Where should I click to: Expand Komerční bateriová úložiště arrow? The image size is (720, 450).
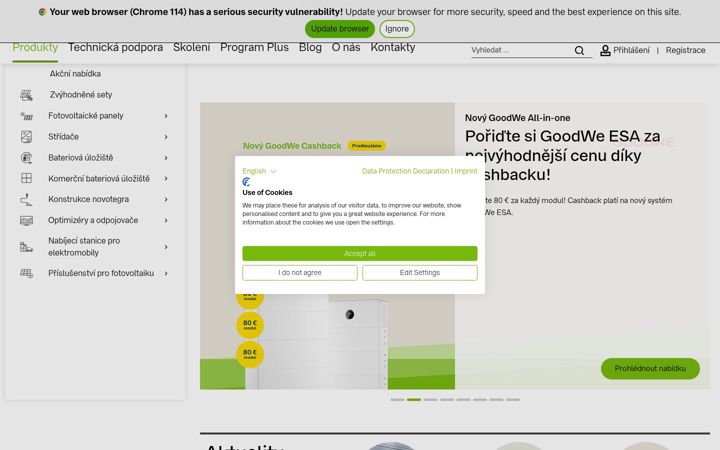click(x=166, y=179)
